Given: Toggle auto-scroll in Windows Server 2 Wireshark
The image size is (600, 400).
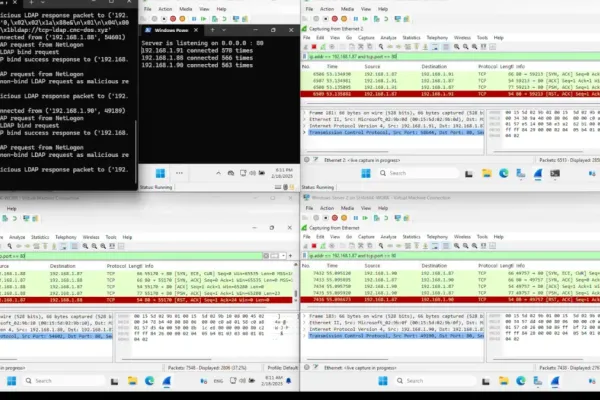Looking at the screenshot, I should tap(435, 246).
